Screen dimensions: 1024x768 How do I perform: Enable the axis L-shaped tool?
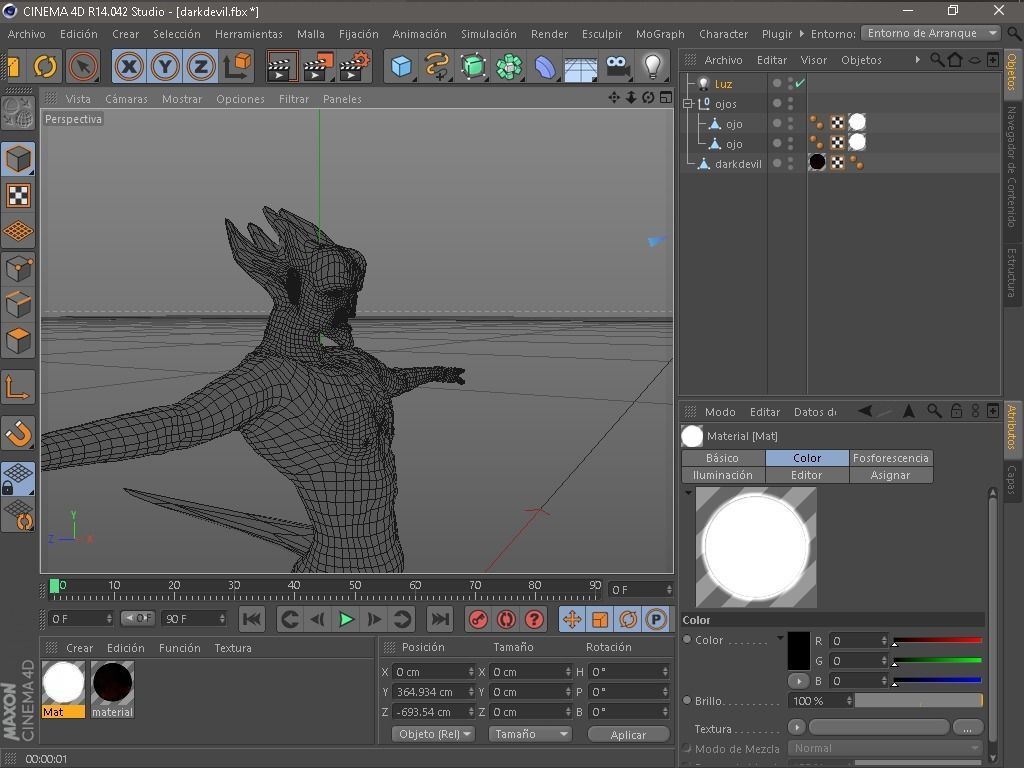[x=18, y=387]
